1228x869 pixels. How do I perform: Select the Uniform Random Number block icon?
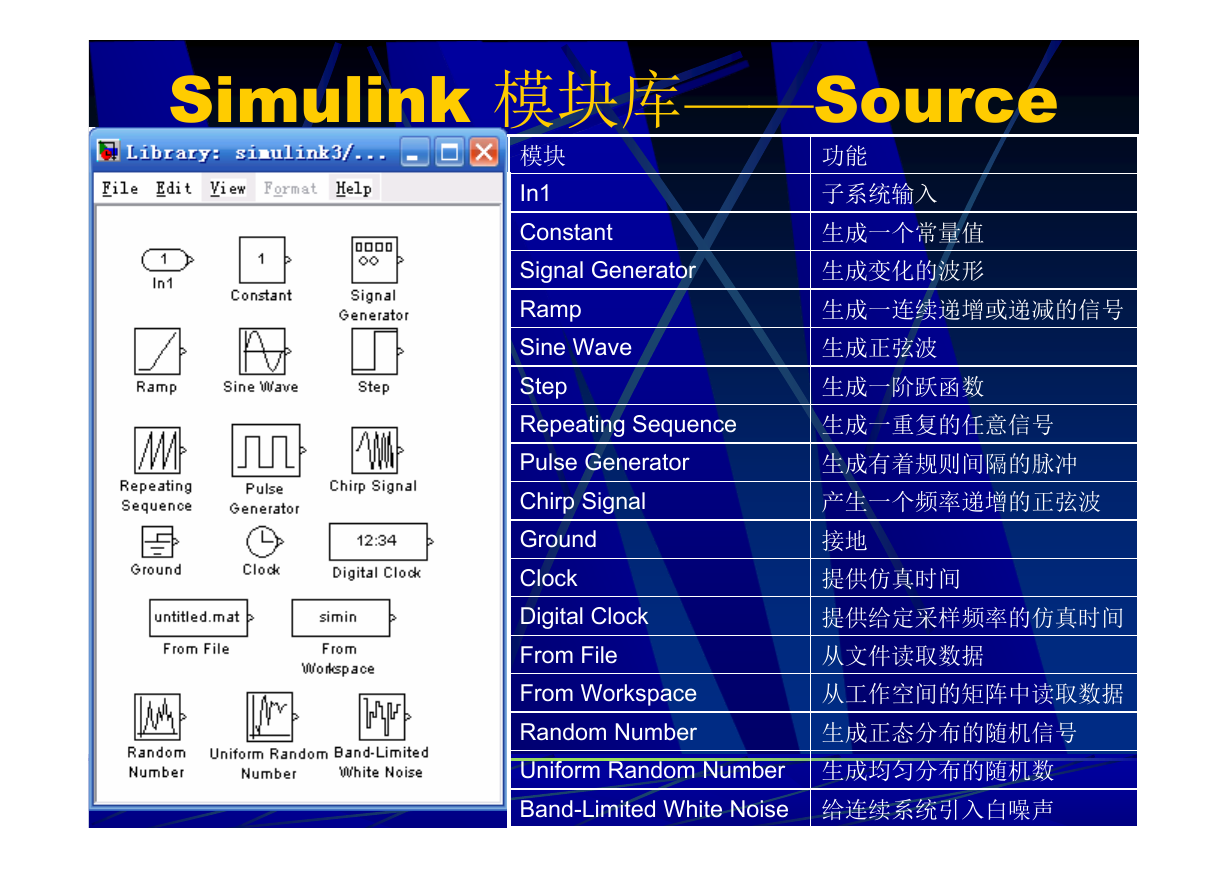tap(272, 717)
